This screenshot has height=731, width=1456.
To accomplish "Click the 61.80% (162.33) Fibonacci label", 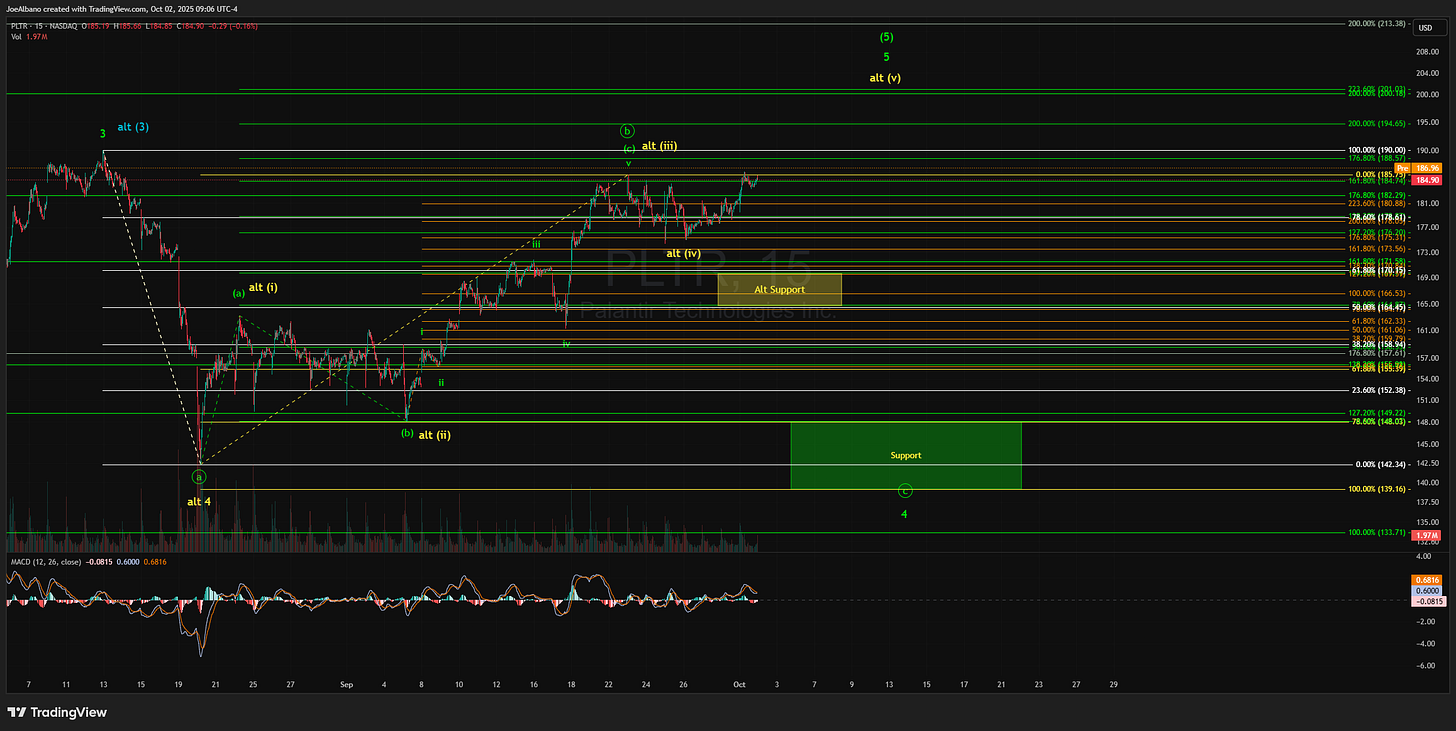I will tap(1377, 321).
